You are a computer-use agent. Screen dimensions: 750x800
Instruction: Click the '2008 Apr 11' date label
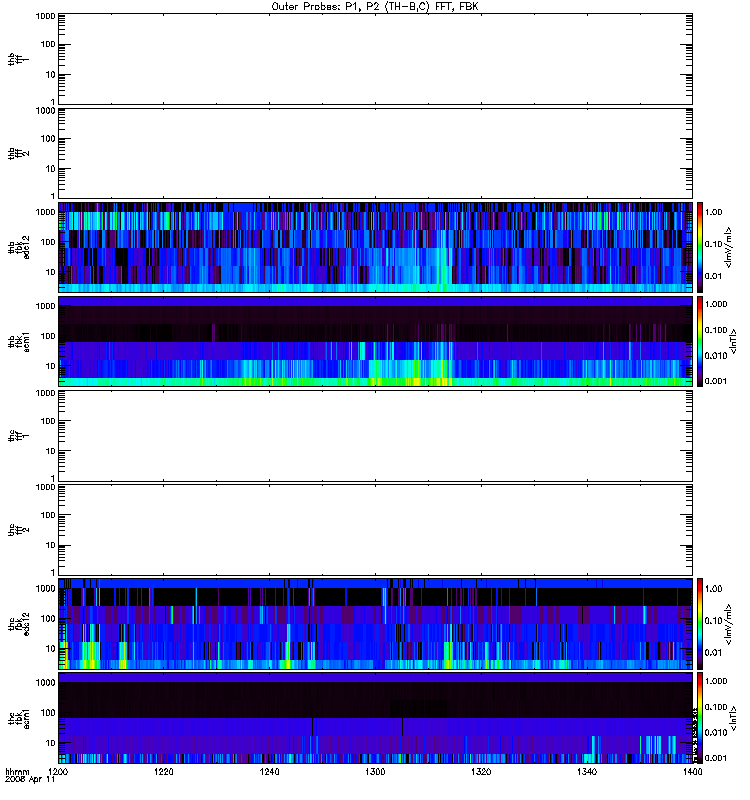click(x=30, y=780)
